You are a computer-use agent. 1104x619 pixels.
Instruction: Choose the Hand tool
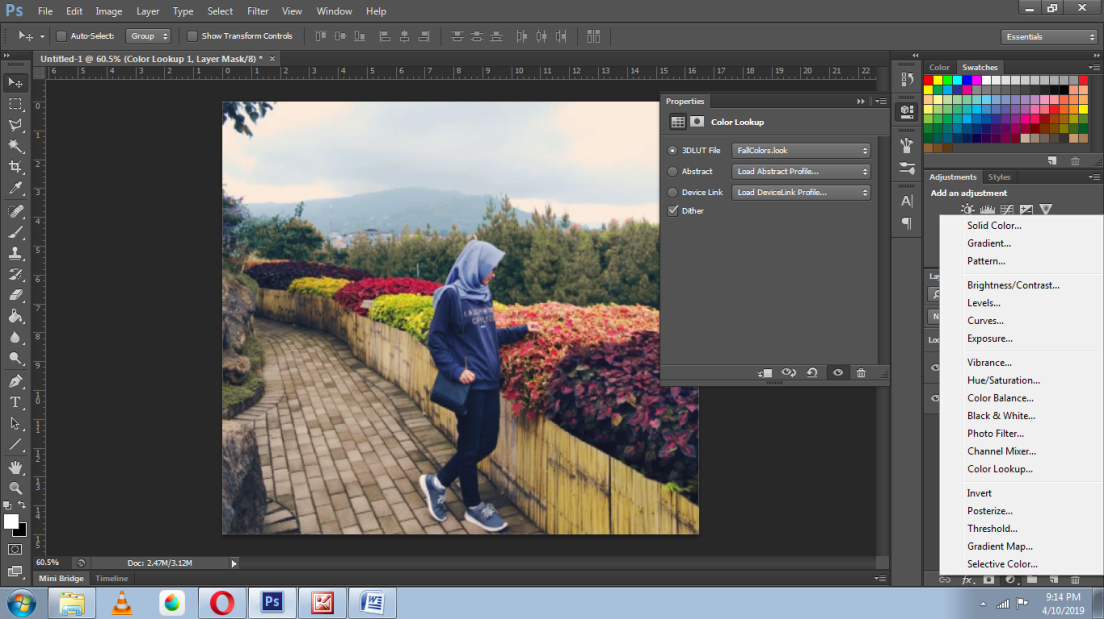pyautogui.click(x=15, y=467)
